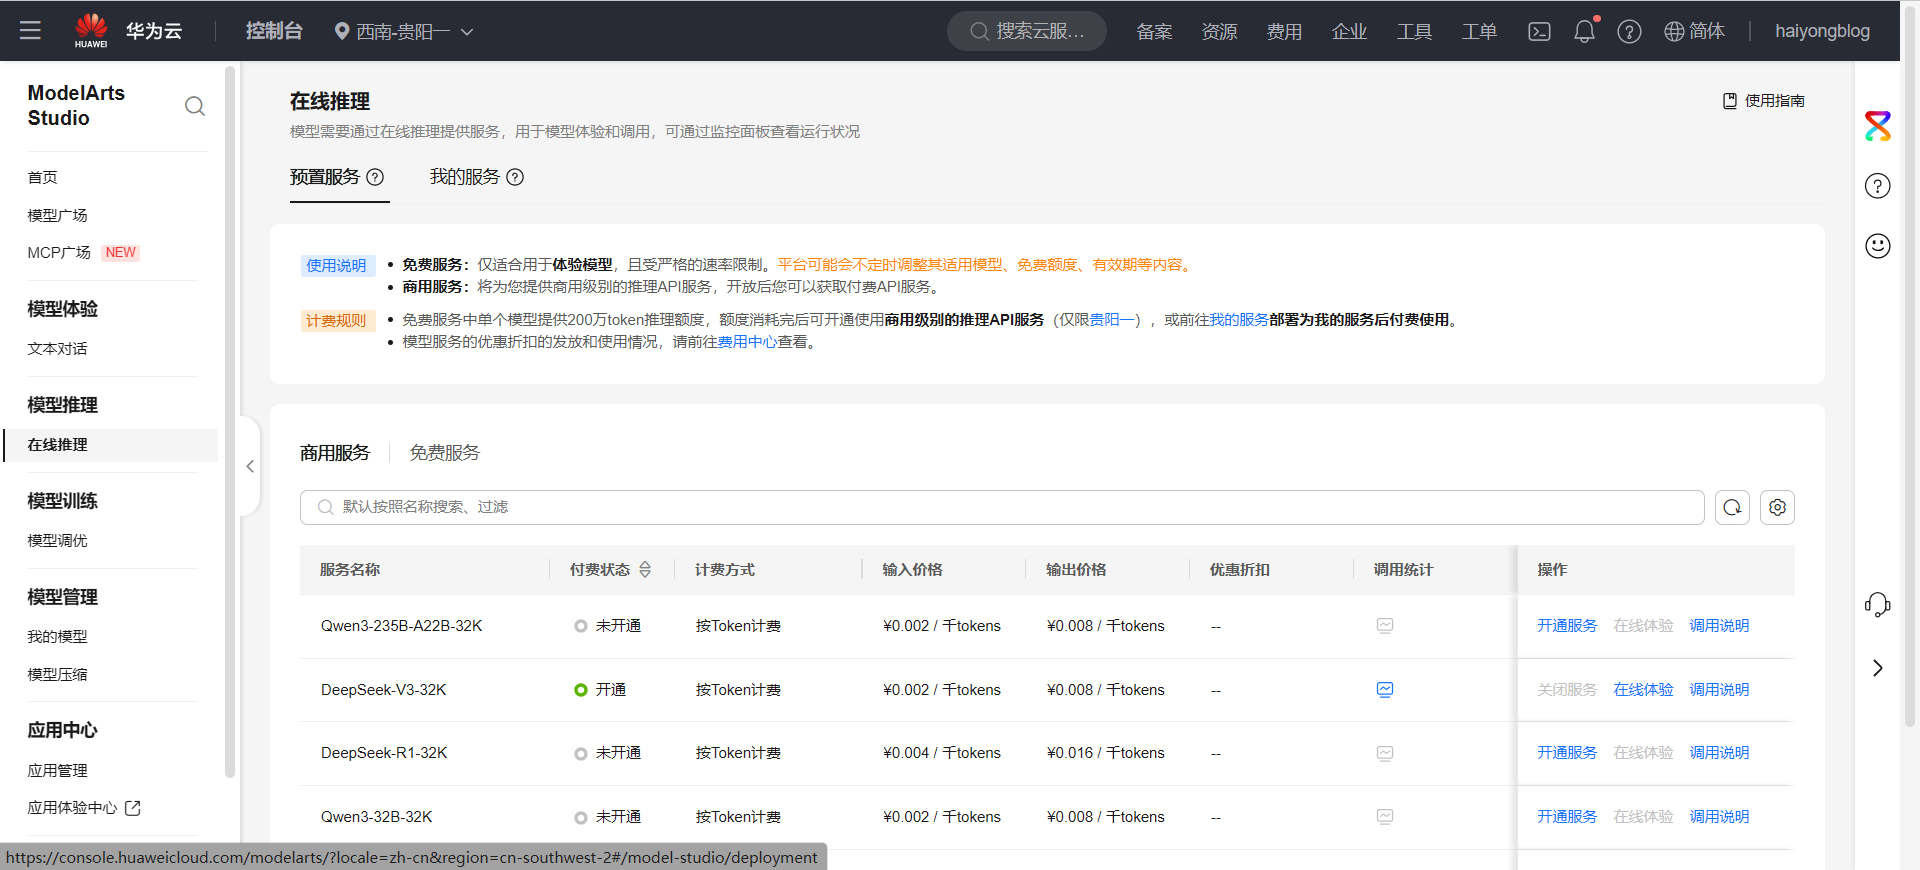Screen dimensions: 1920x870
Task: Switch to the 预置服务 tab
Action: tap(325, 177)
